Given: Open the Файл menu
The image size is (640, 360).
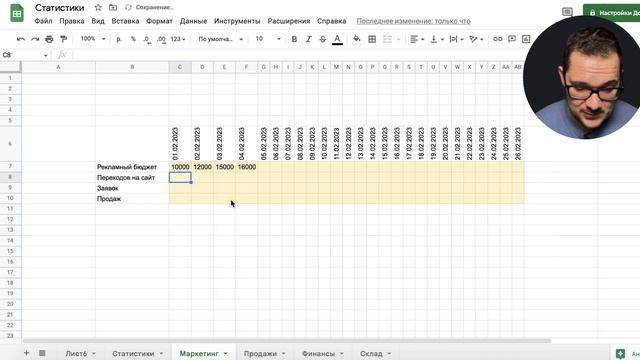Looking at the screenshot, I should pos(43,21).
